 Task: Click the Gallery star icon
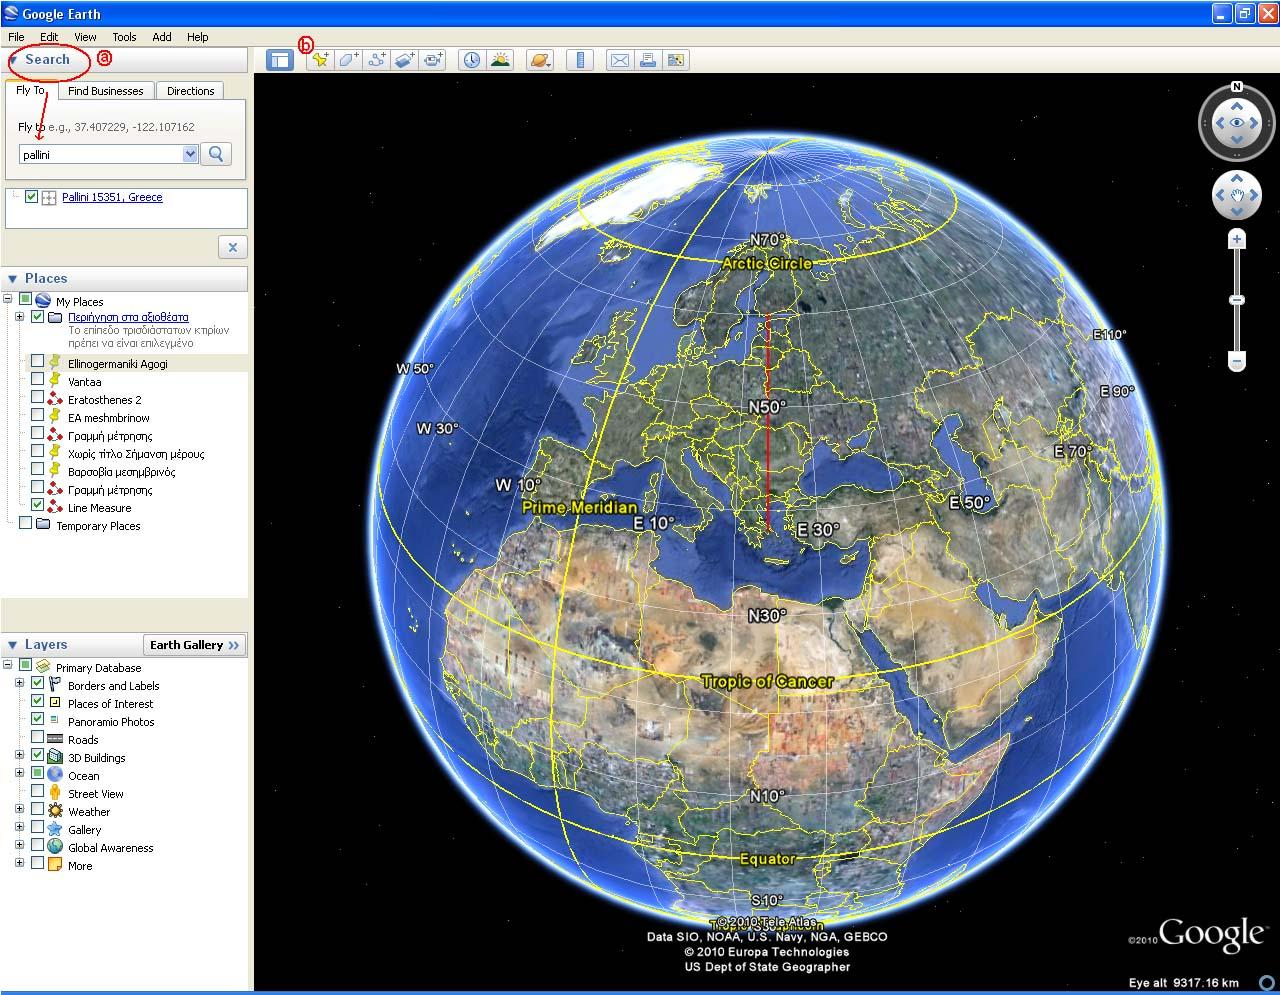coord(55,829)
